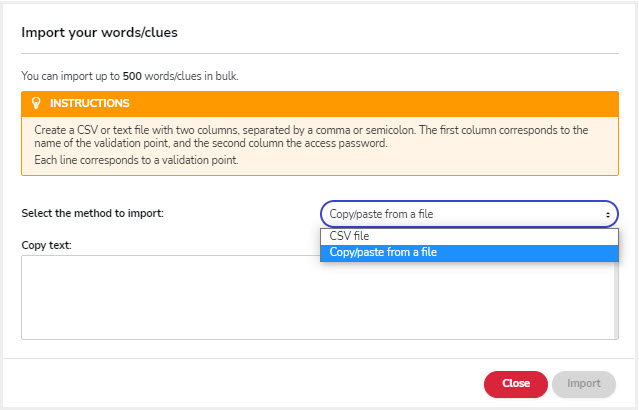Click the dropdown arrows on the import method selector
Viewport: 639px width, 410px height.
607,214
